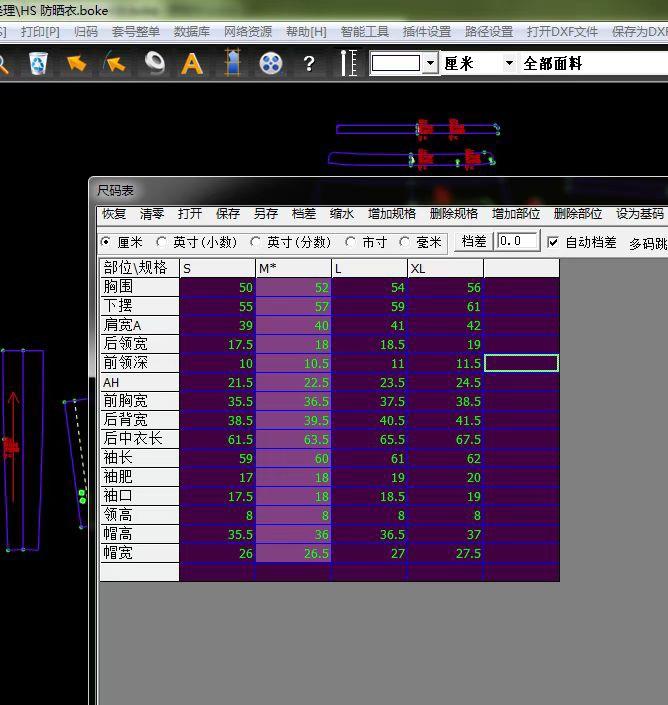Open the 网络资源 menu
668x705 pixels.
[248, 32]
